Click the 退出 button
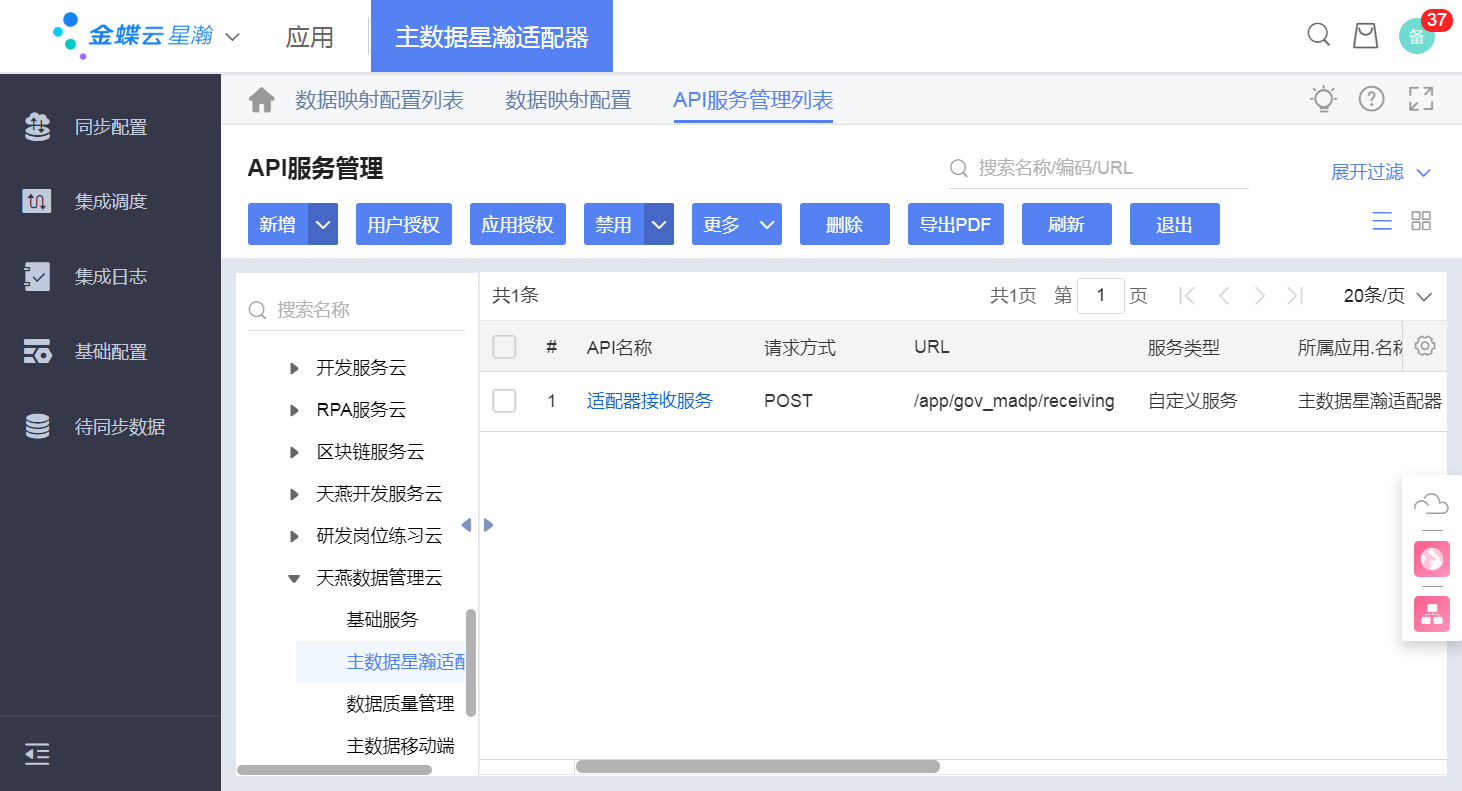This screenshot has height=791, width=1462. click(x=1175, y=224)
